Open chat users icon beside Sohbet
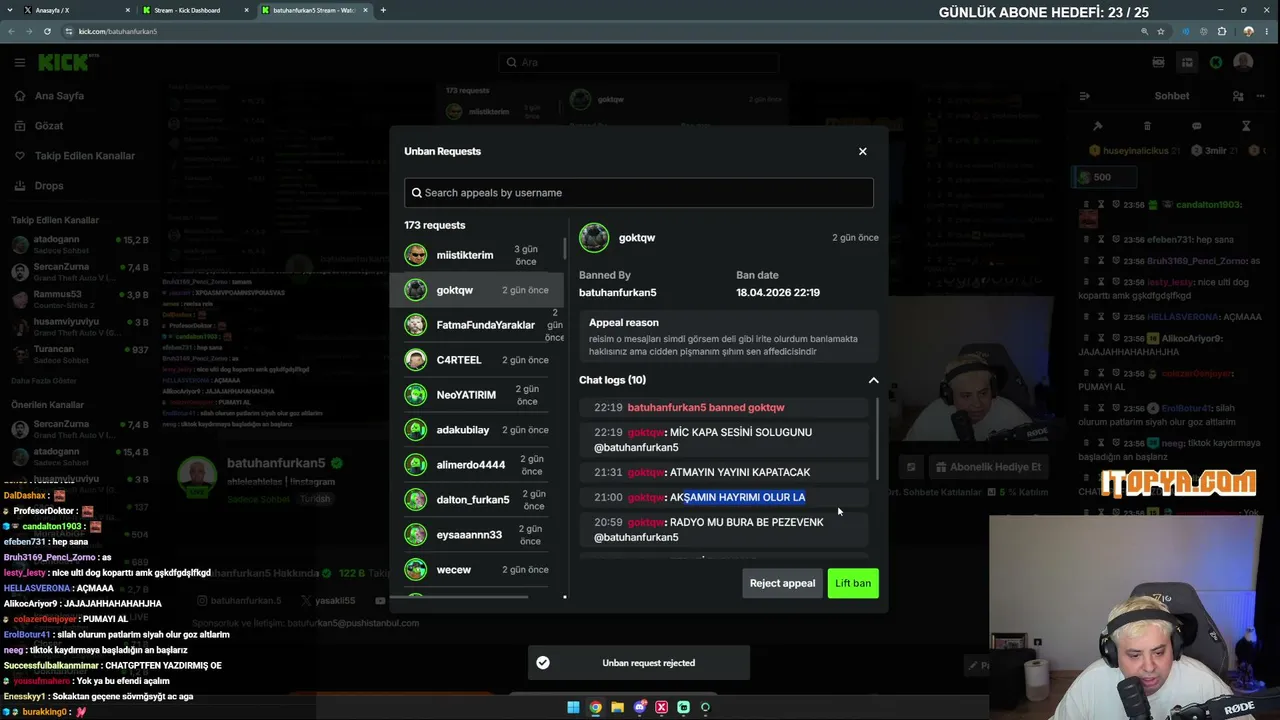This screenshot has height=720, width=1280. 1238,96
